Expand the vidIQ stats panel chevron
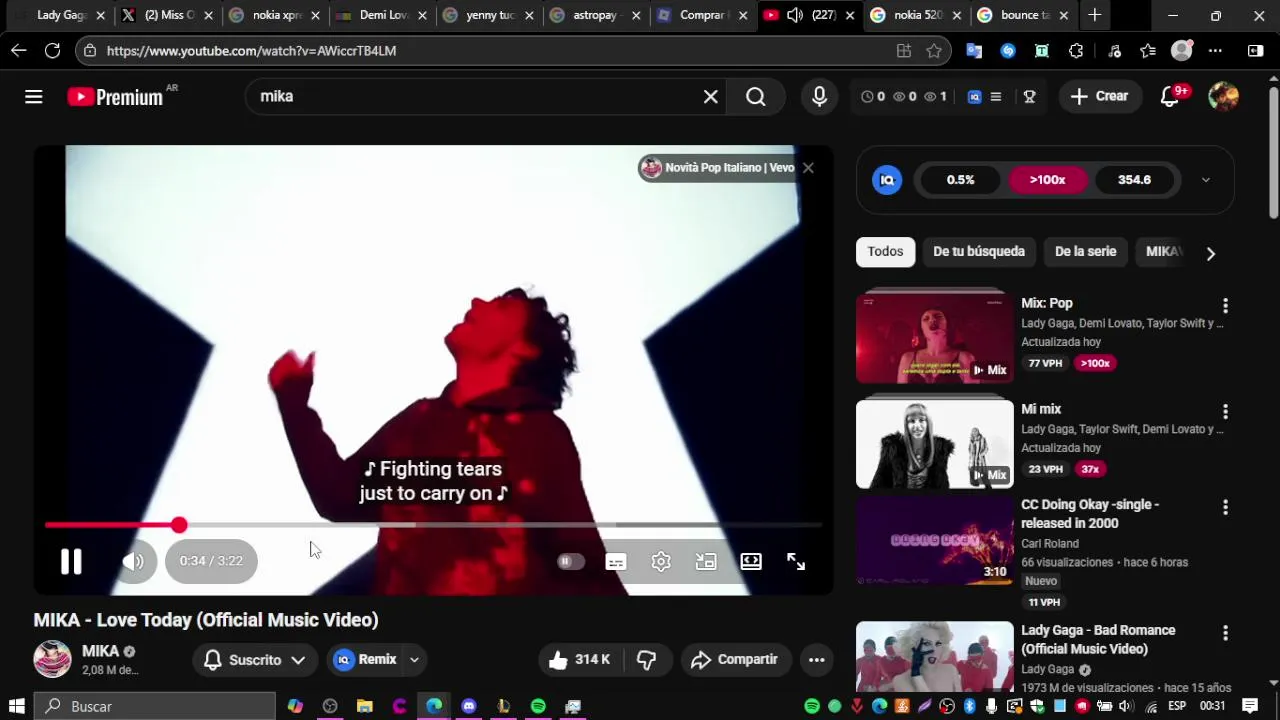Image resolution: width=1280 pixels, height=720 pixels. (1205, 180)
